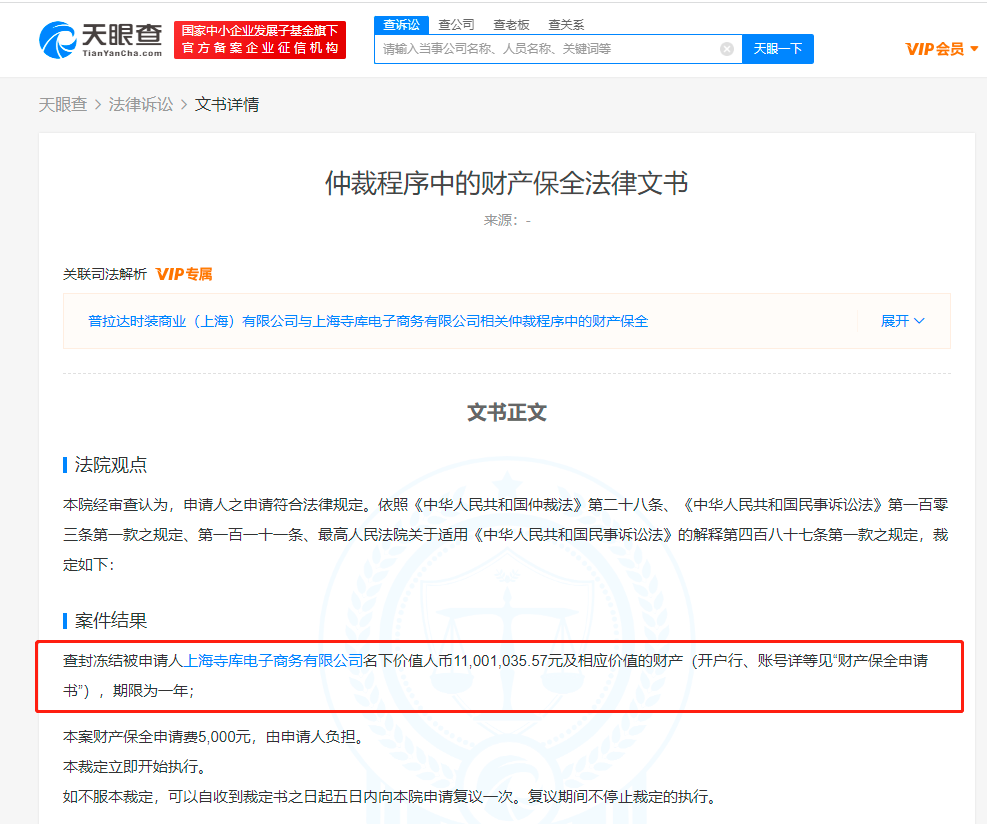Open 上海寺库电子商务有限公司 company link
The width and height of the screenshot is (987, 824).
(273, 660)
